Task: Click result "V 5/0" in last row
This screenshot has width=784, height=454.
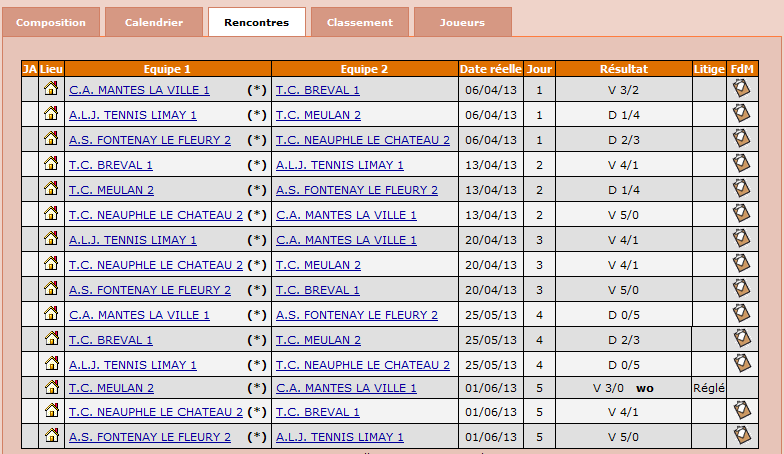Action: pyautogui.click(x=624, y=437)
